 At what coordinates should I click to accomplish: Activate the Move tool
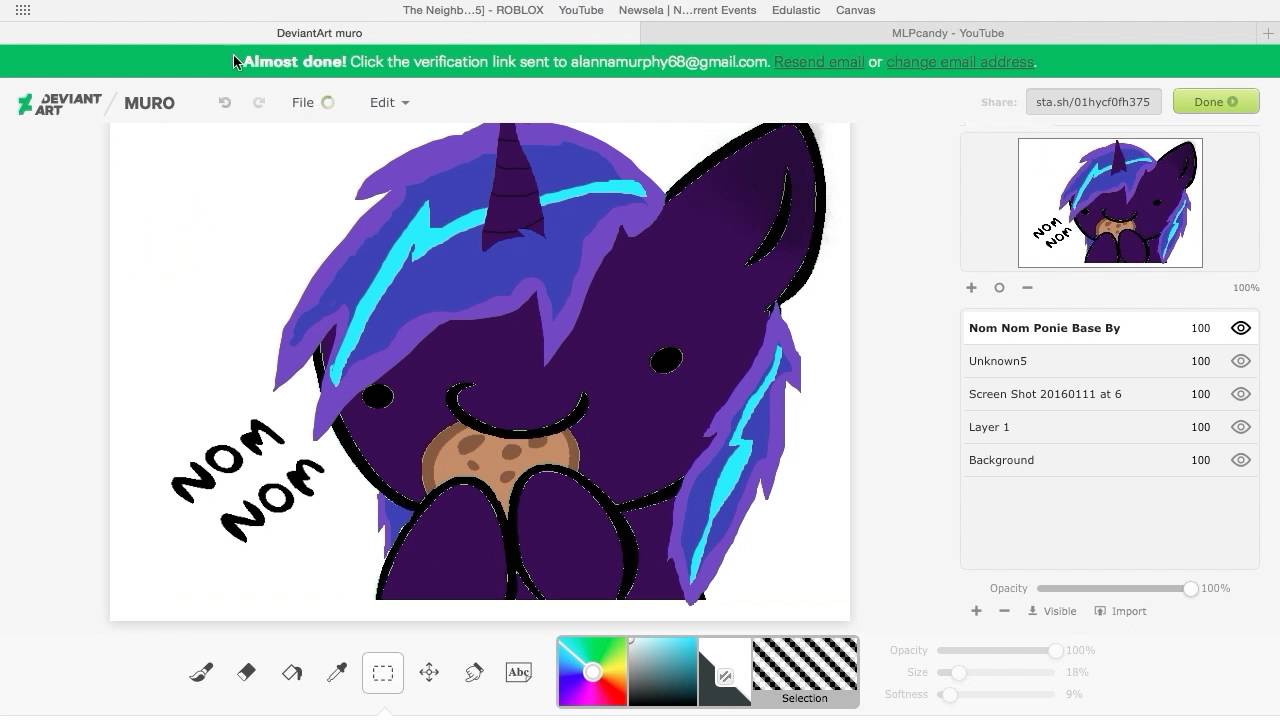pos(429,673)
